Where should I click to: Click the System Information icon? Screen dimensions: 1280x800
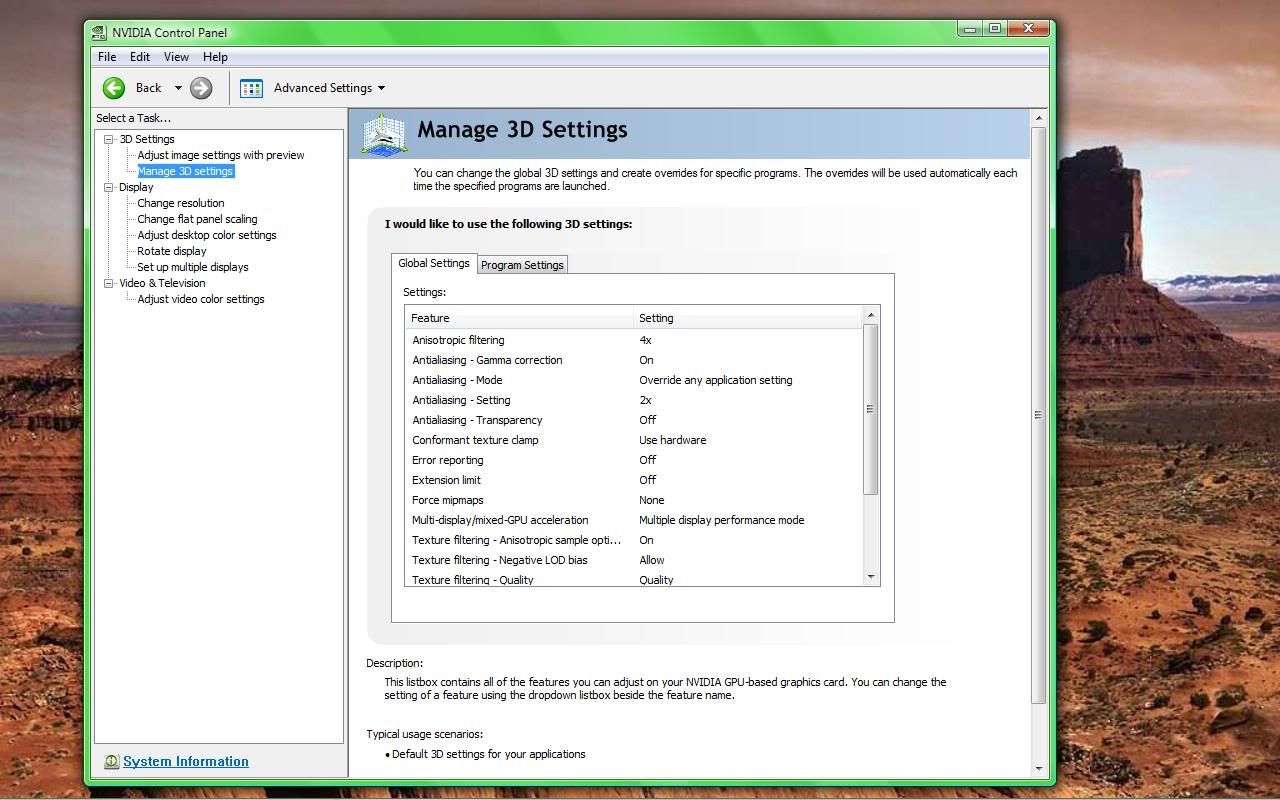point(111,762)
